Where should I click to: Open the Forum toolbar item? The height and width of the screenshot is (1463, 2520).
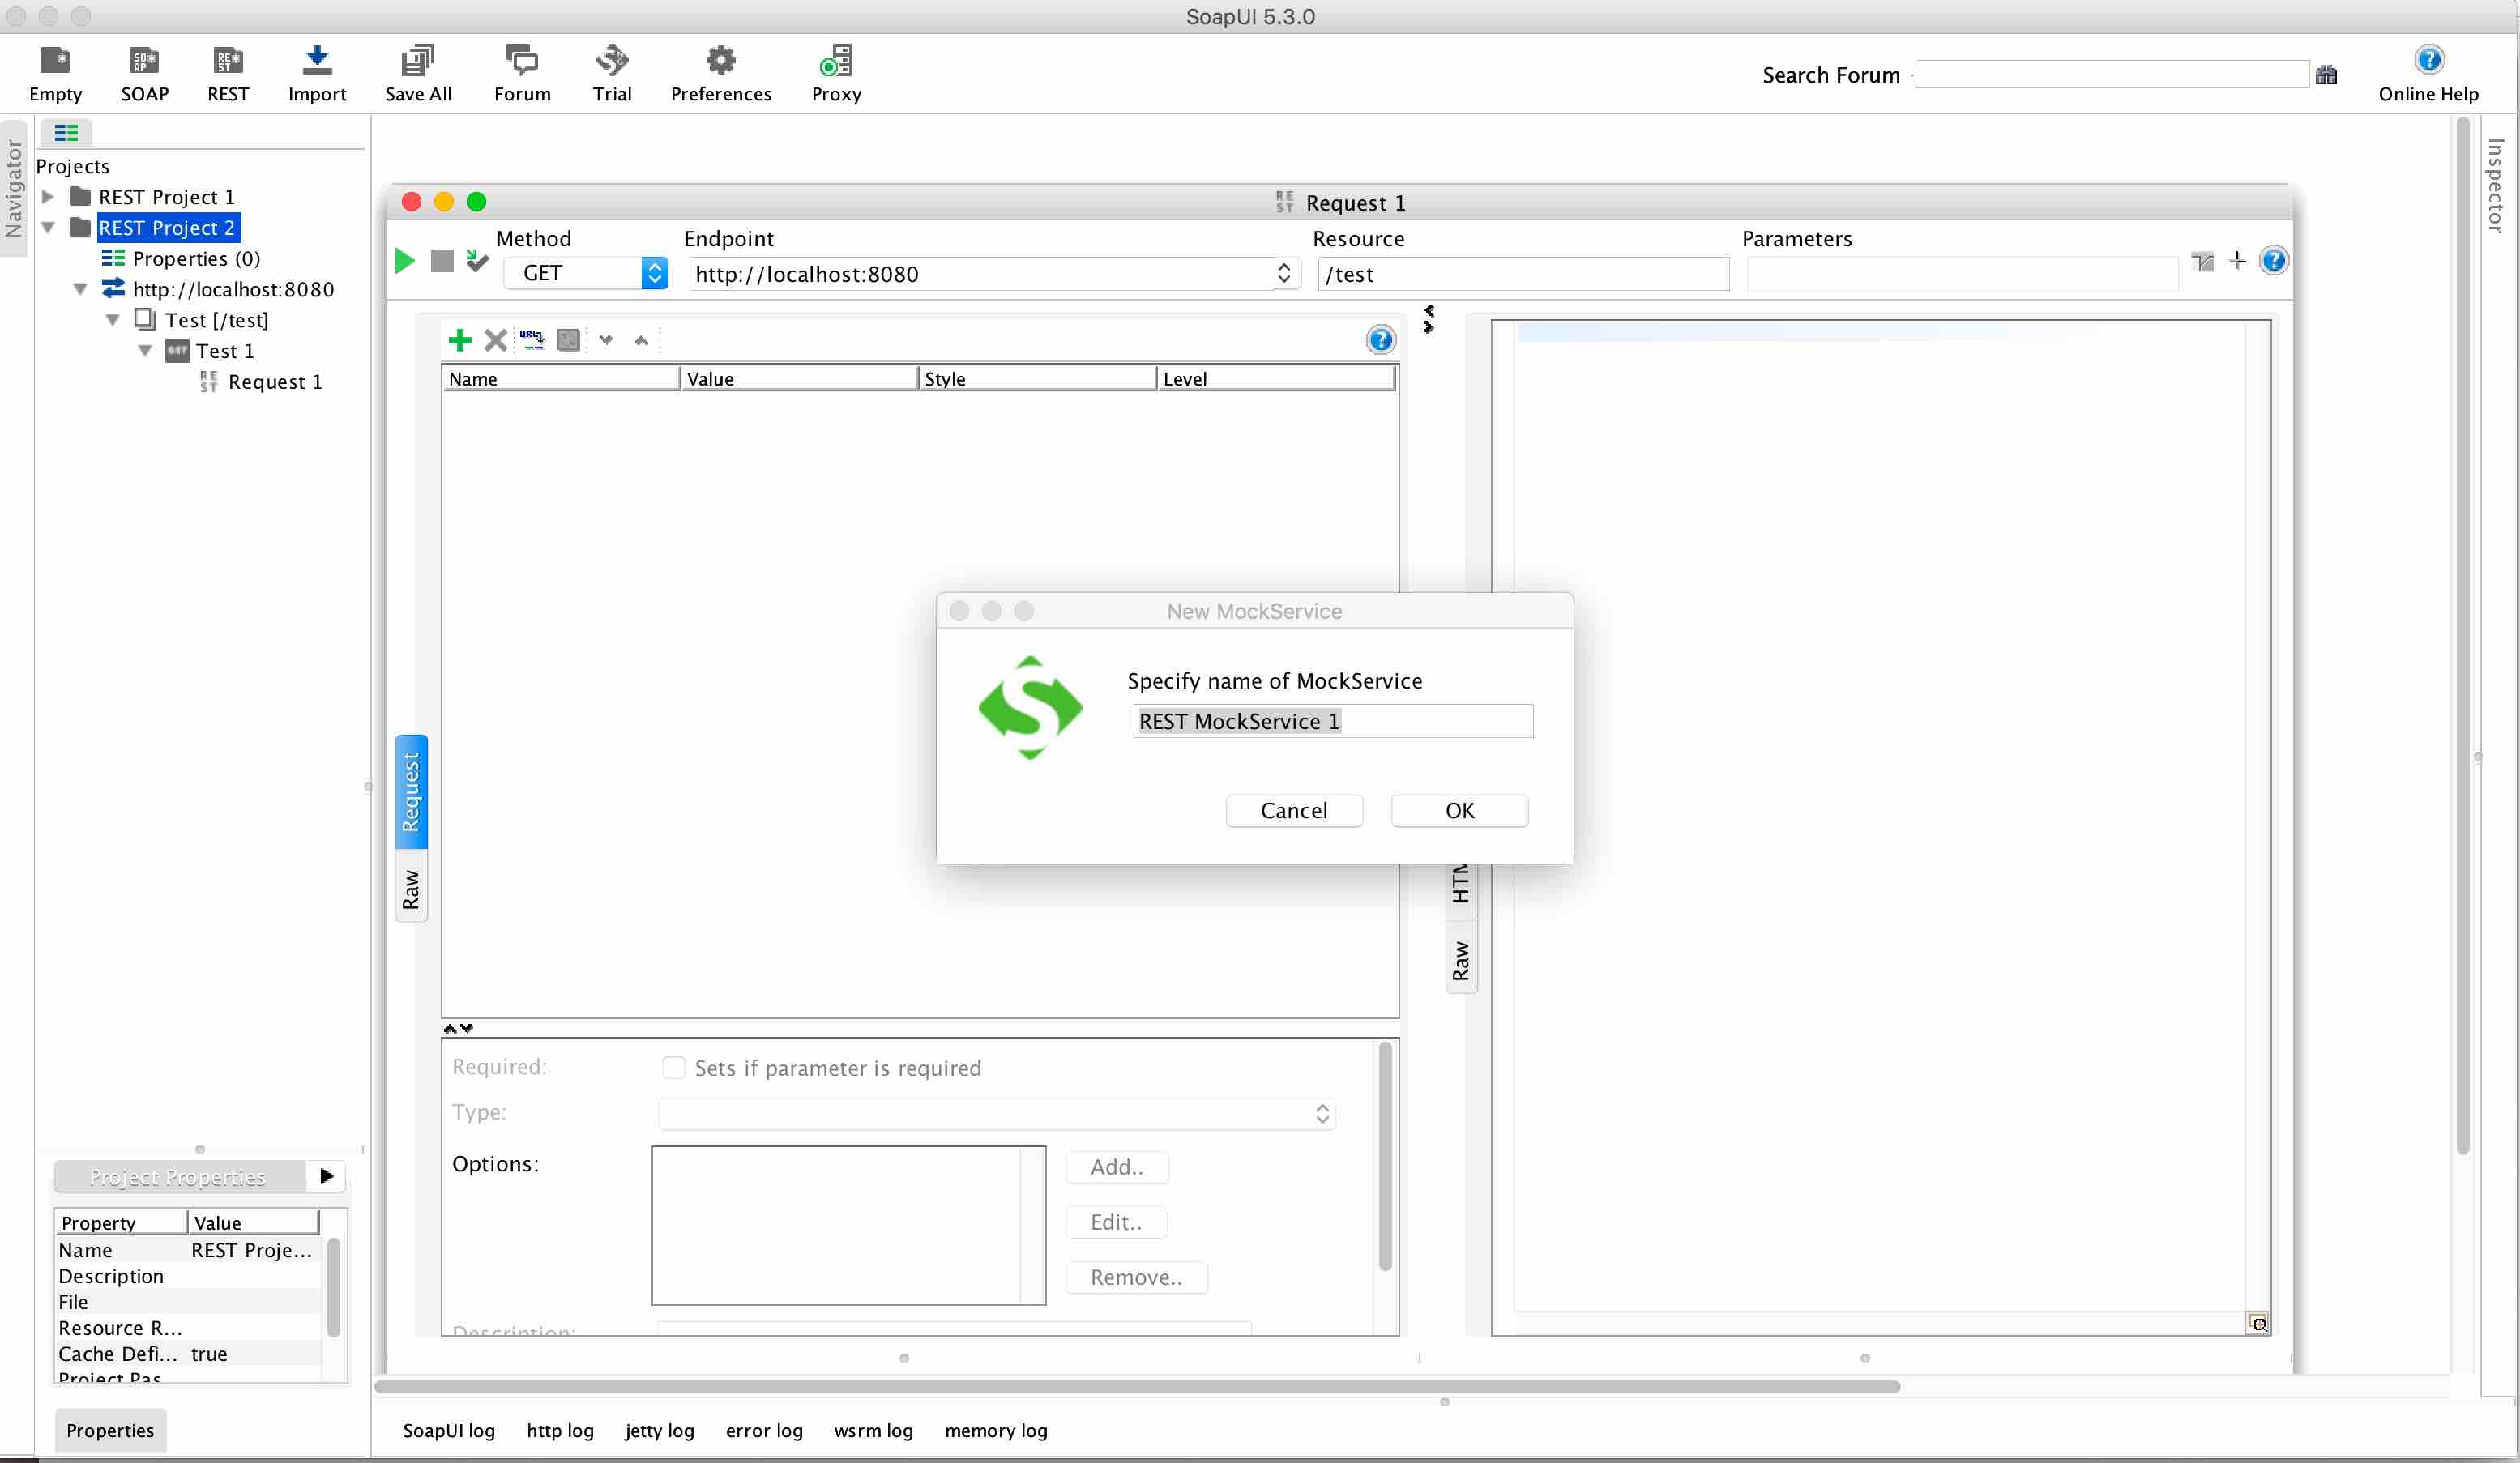[x=522, y=74]
